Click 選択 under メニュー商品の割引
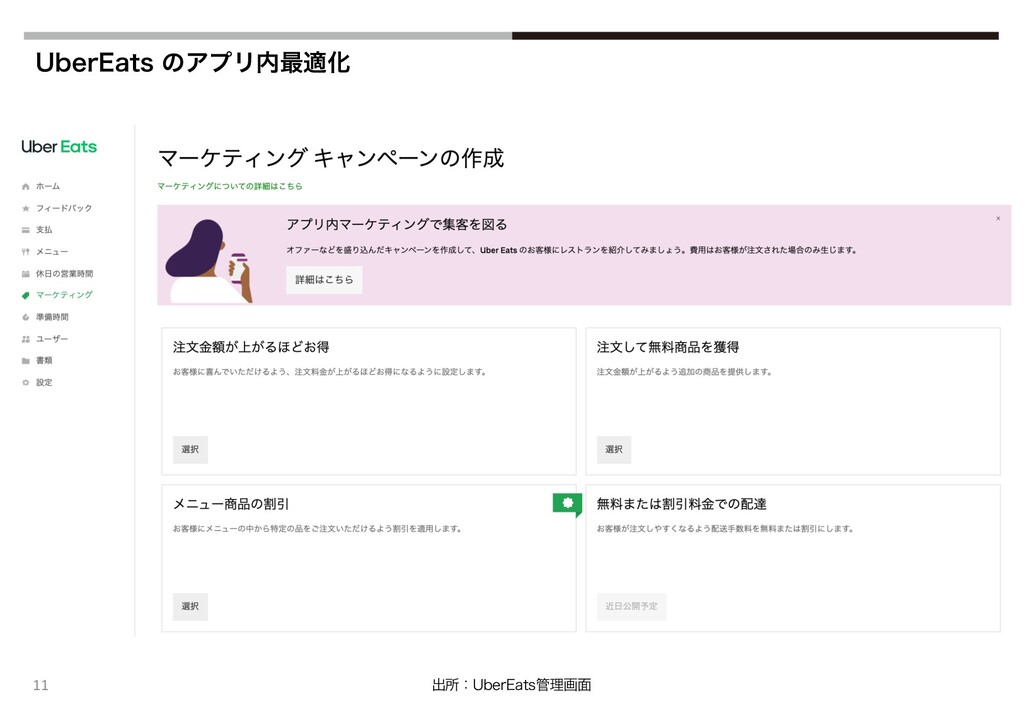Viewport: 1024px width, 709px height. click(x=190, y=607)
